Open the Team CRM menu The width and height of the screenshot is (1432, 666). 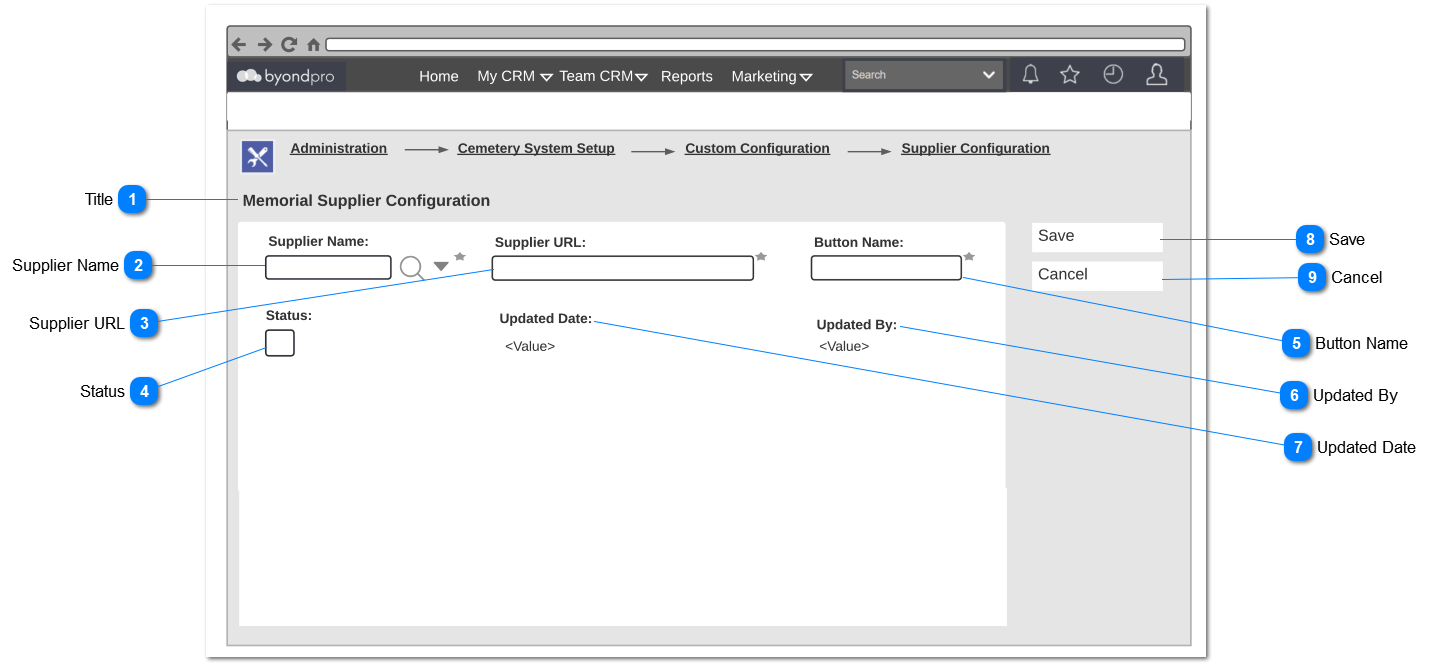[596, 76]
